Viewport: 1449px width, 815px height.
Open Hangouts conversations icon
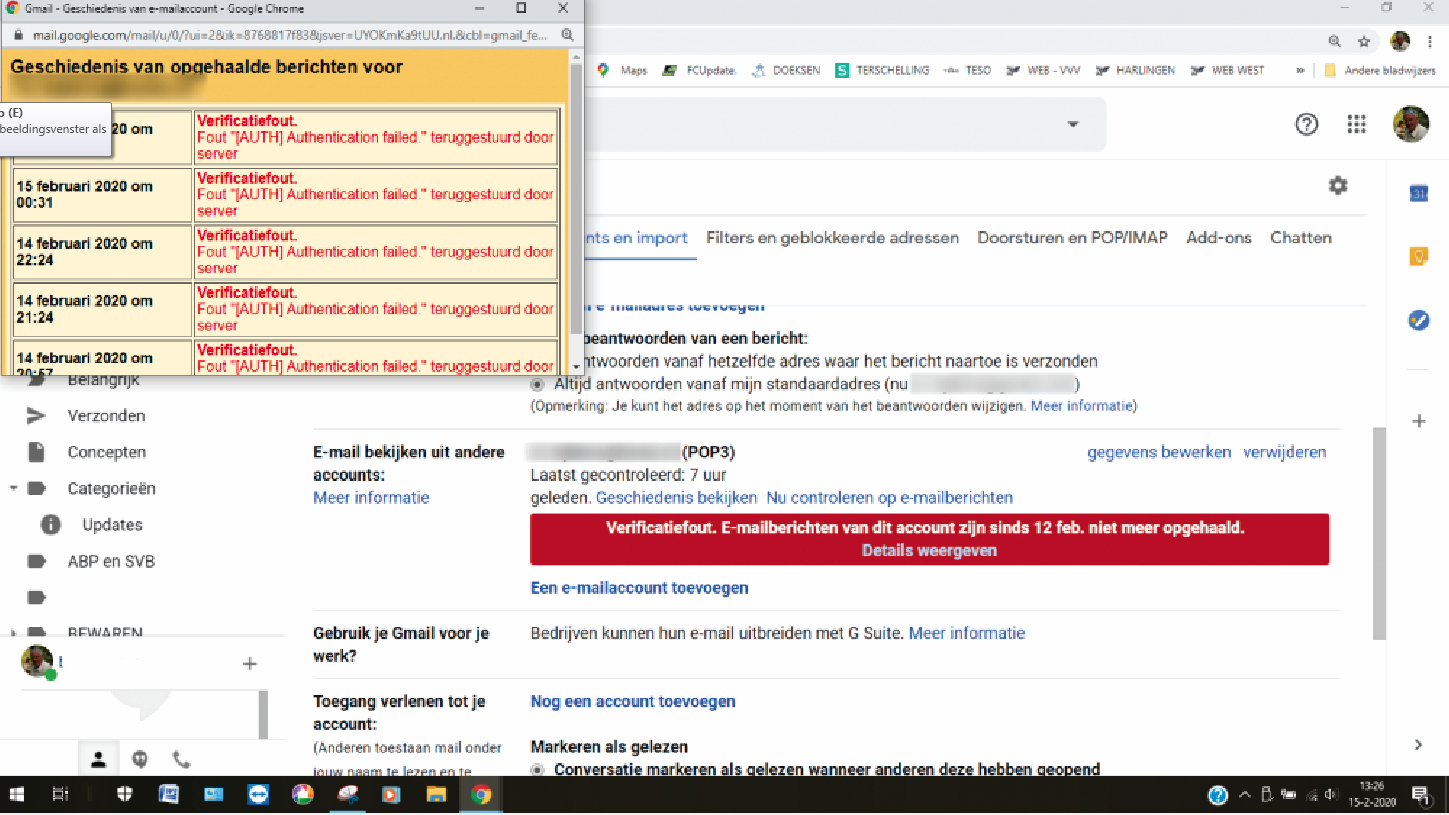(x=140, y=760)
